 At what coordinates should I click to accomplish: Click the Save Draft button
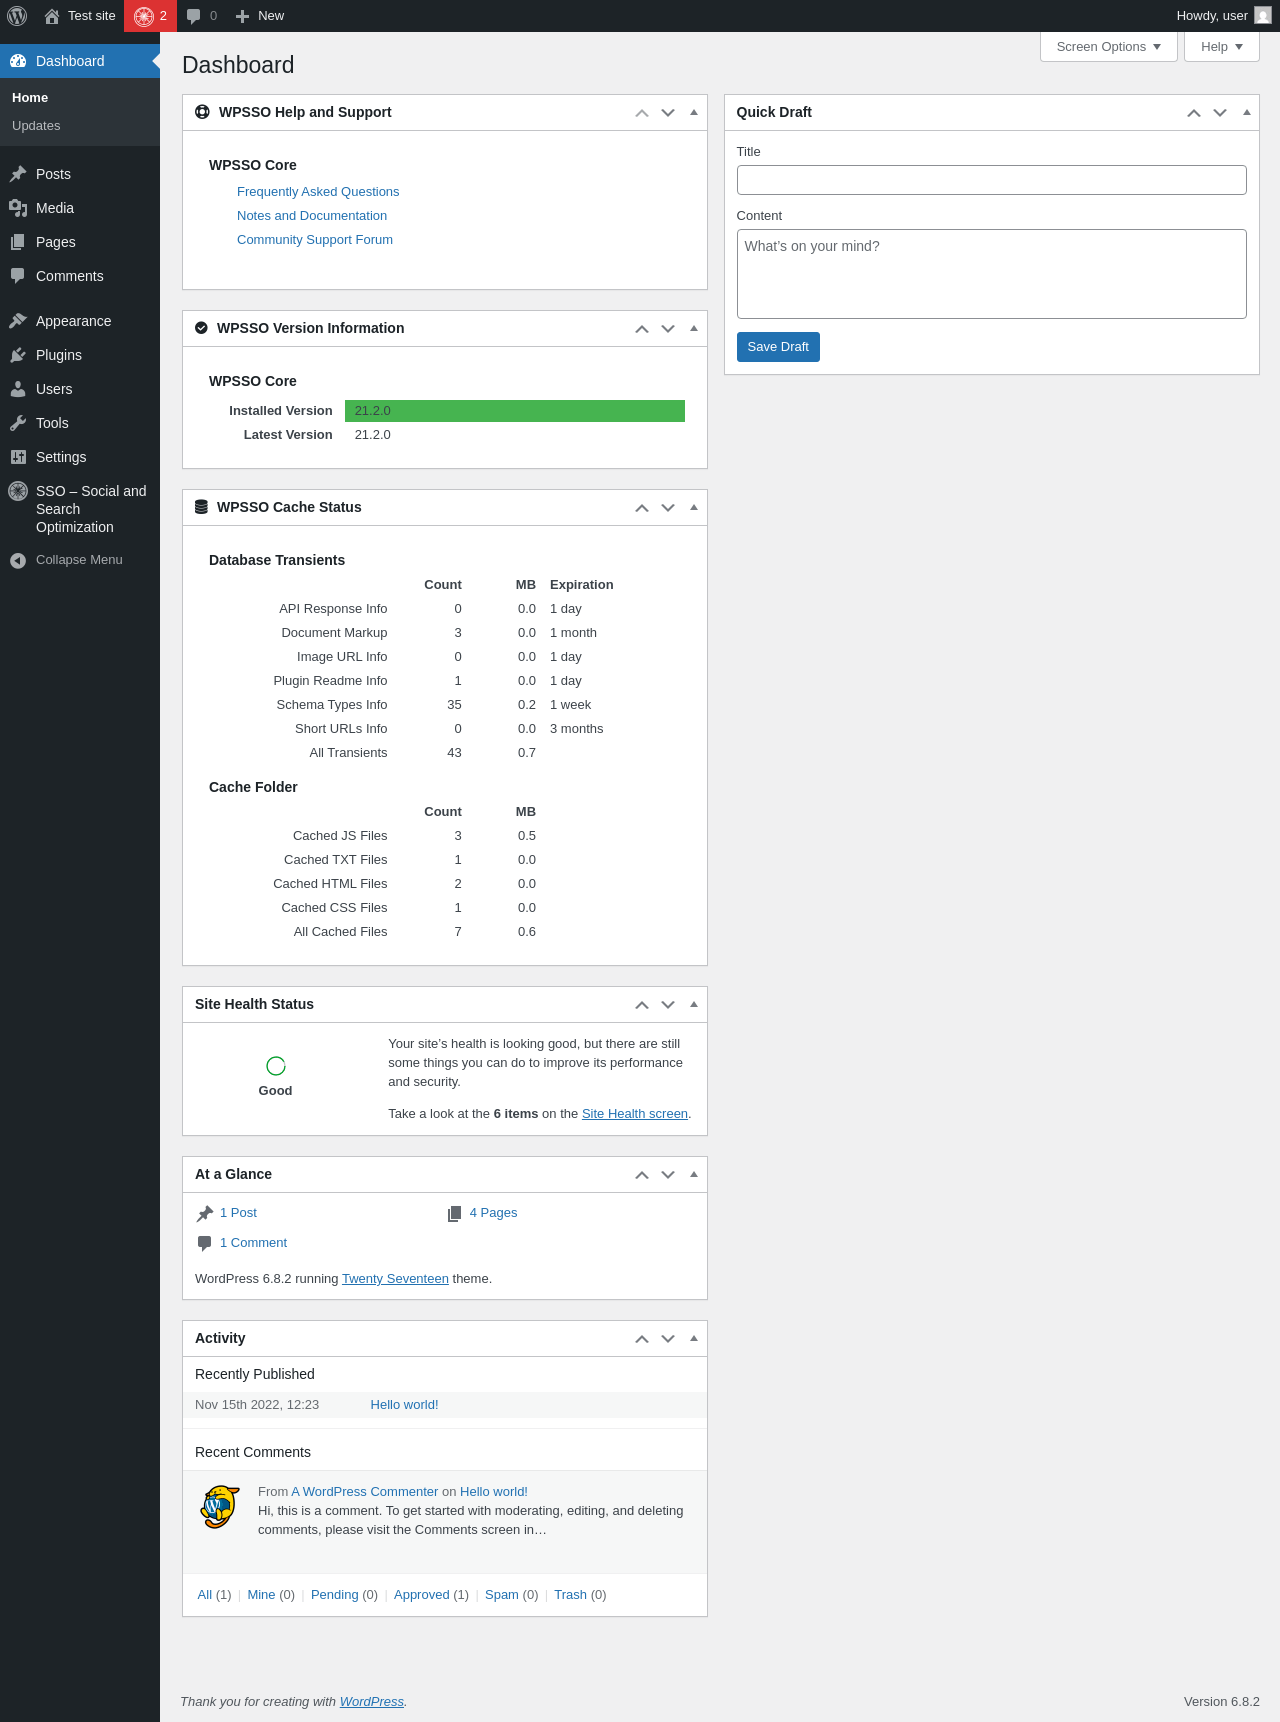pyautogui.click(x=778, y=347)
